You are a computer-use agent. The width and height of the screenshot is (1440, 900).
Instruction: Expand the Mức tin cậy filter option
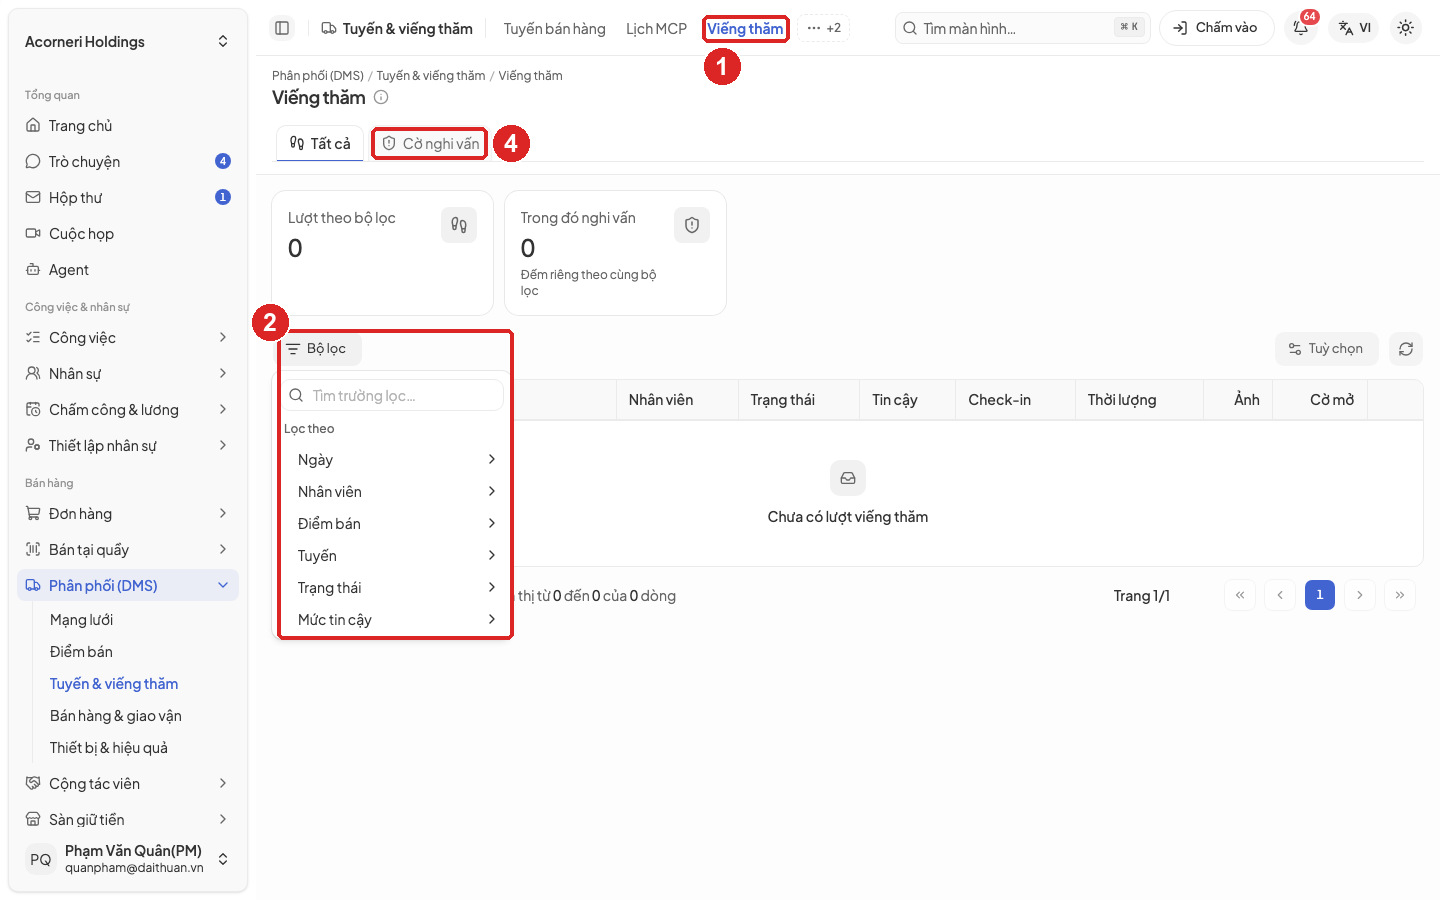[396, 620]
